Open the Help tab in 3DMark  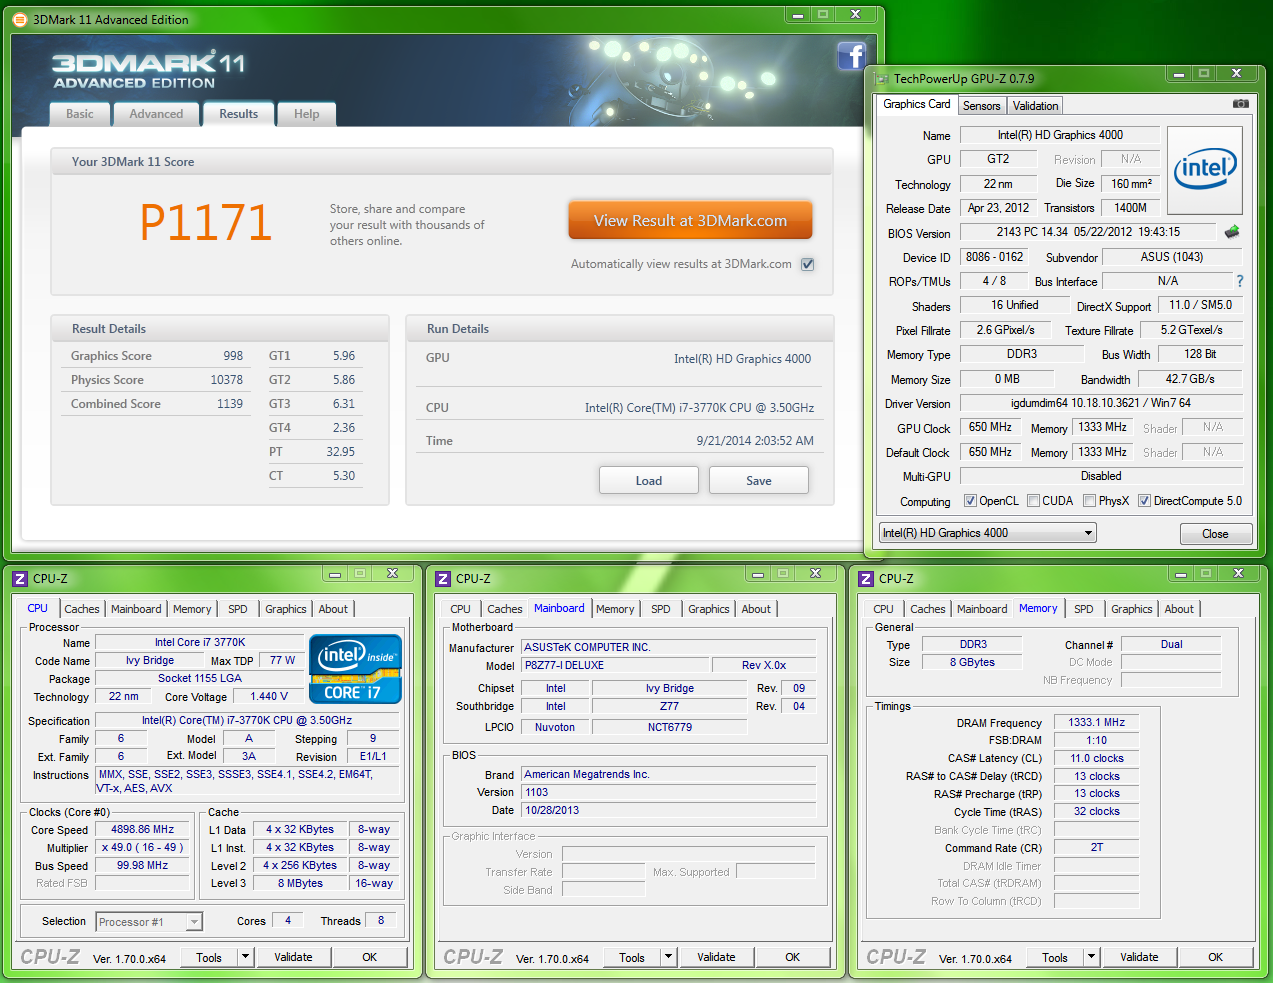pyautogui.click(x=306, y=114)
